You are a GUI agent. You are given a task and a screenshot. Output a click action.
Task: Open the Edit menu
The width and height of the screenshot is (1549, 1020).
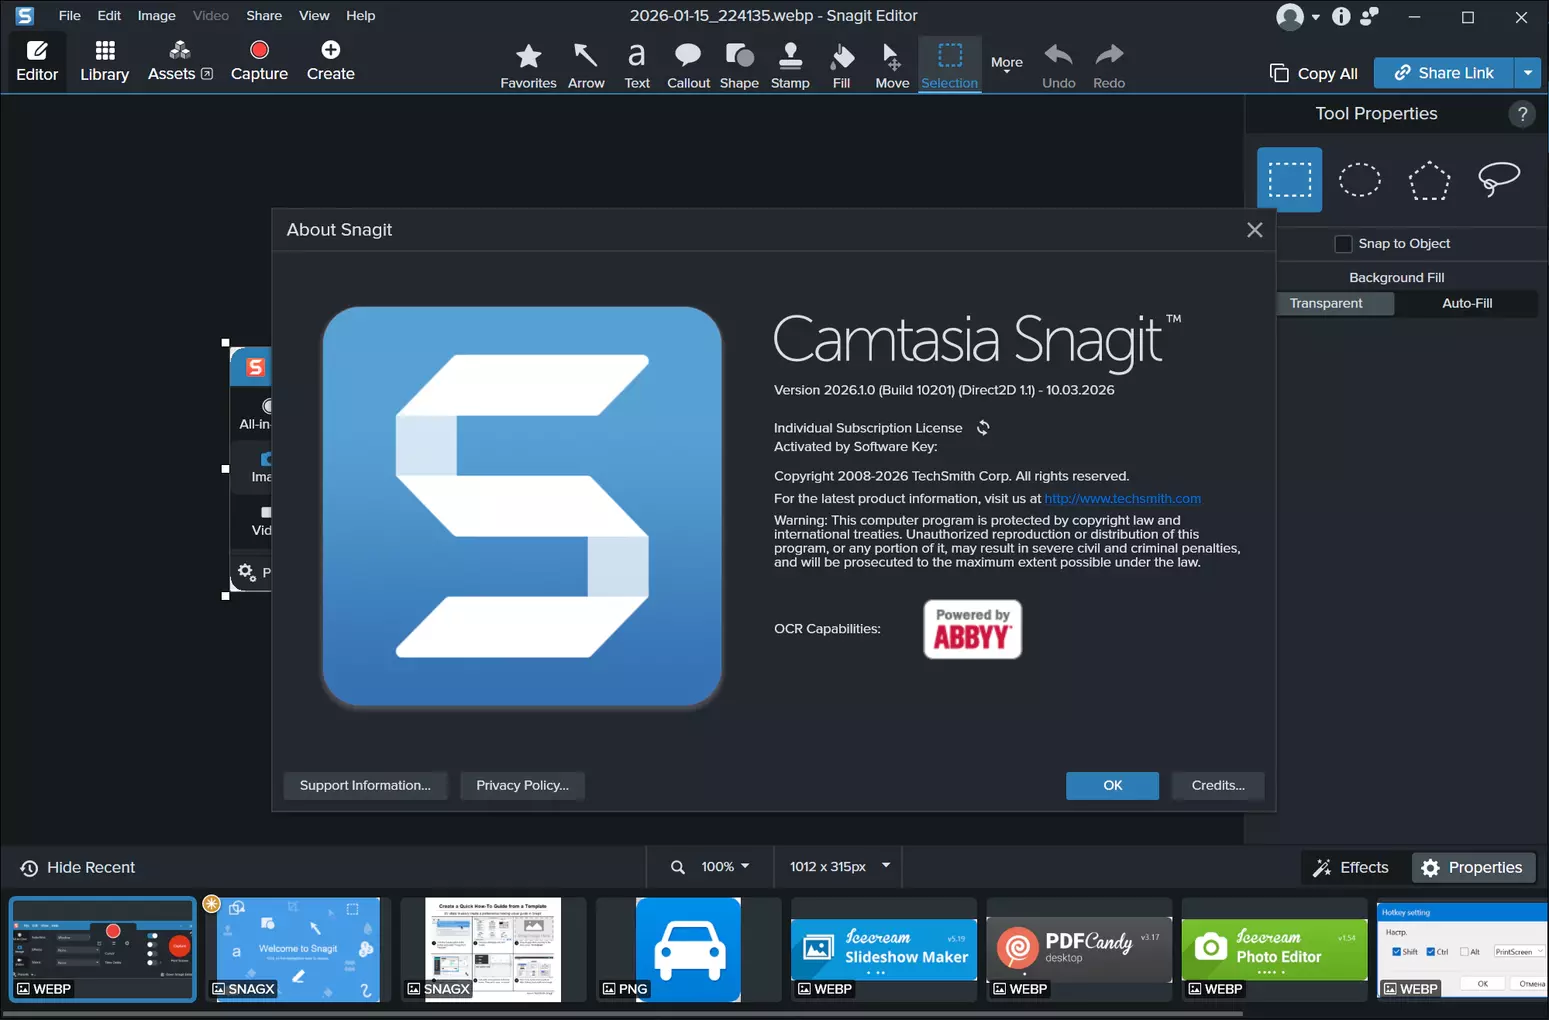(109, 16)
